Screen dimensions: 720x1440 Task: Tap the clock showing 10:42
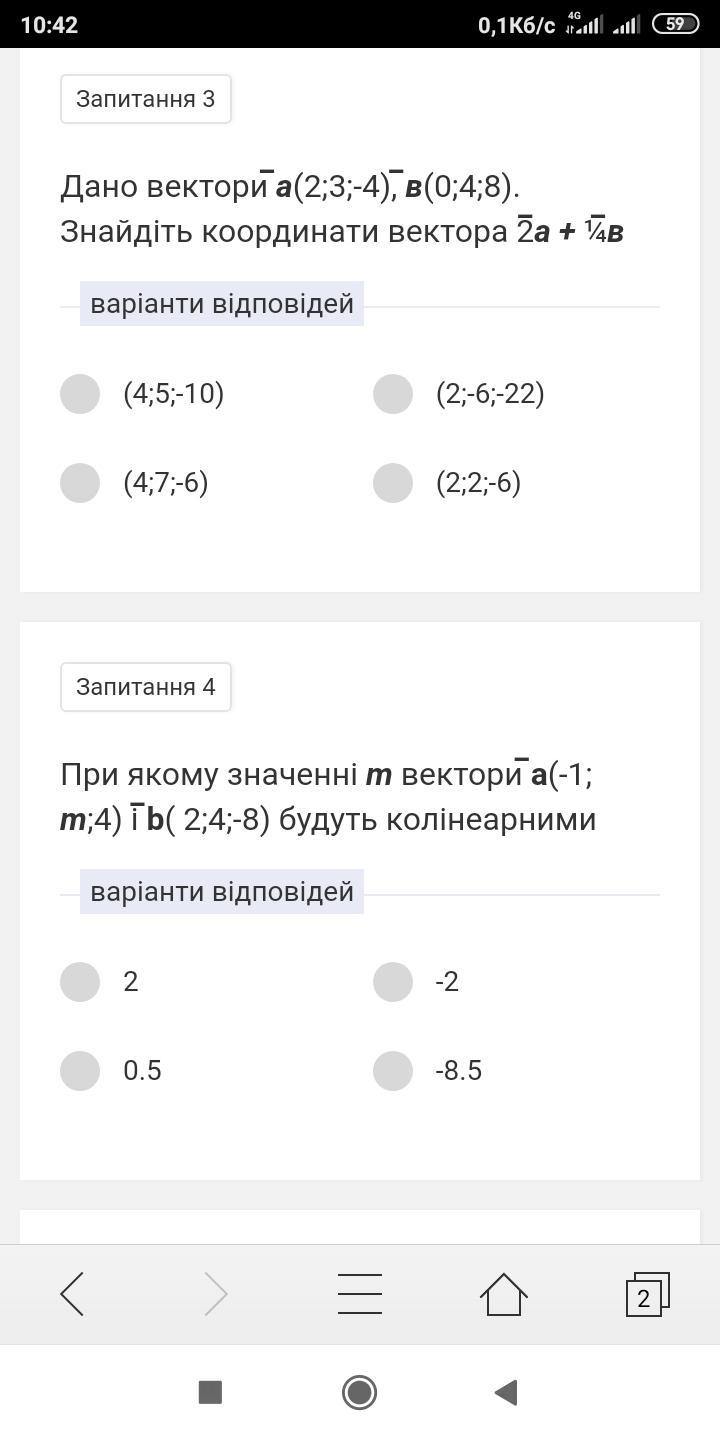click(49, 25)
